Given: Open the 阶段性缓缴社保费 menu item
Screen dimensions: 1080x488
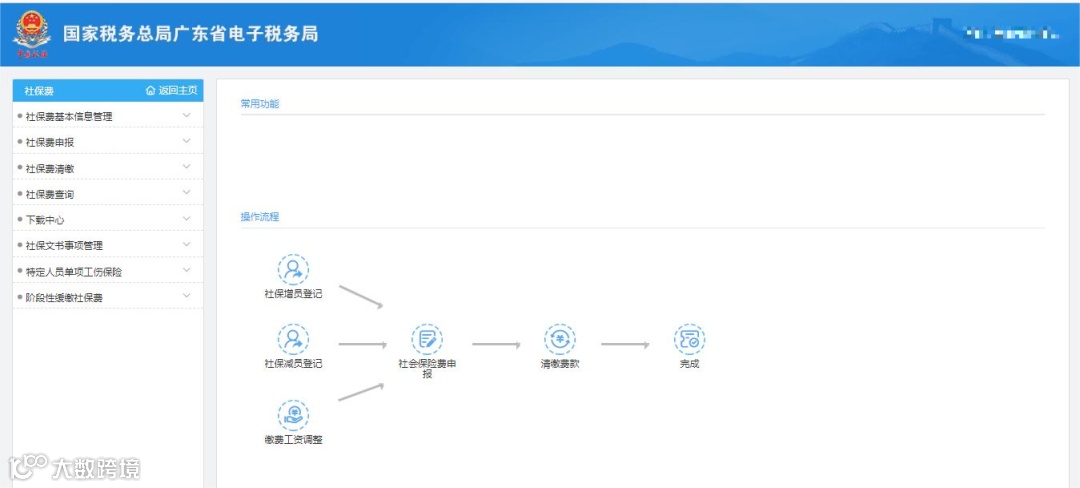Looking at the screenshot, I should tap(108, 297).
